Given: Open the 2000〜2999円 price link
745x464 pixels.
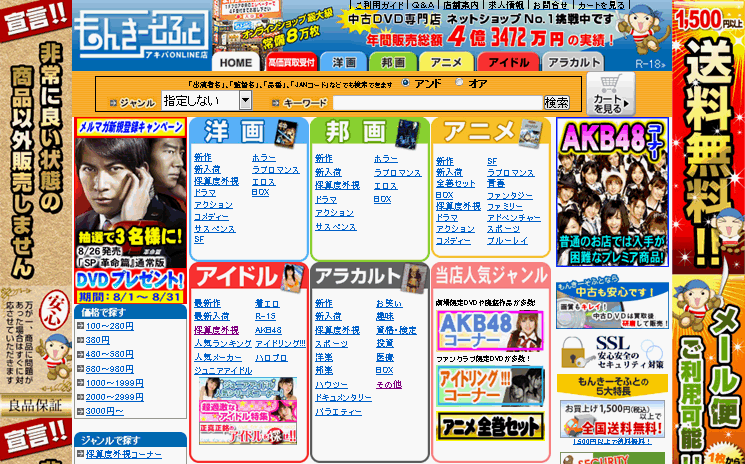Looking at the screenshot, I should click(115, 397).
